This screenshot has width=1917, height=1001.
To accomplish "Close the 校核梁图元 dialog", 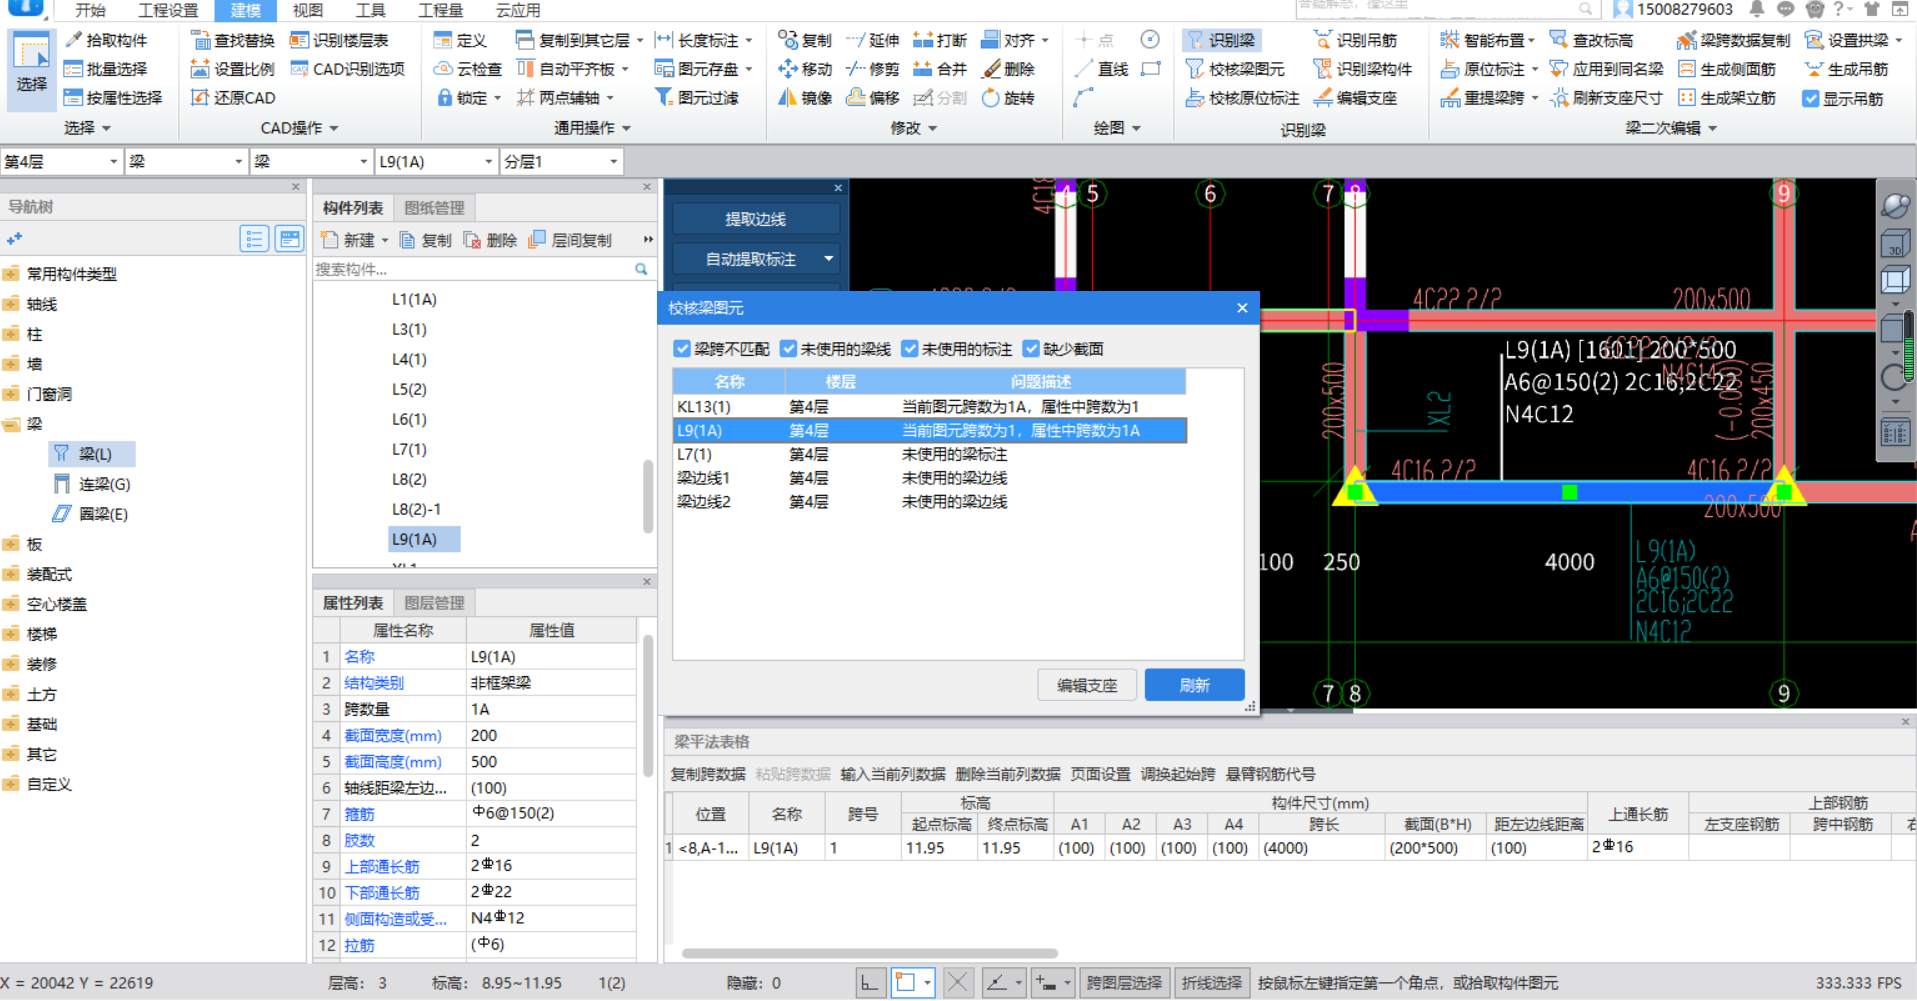I will click(1242, 308).
